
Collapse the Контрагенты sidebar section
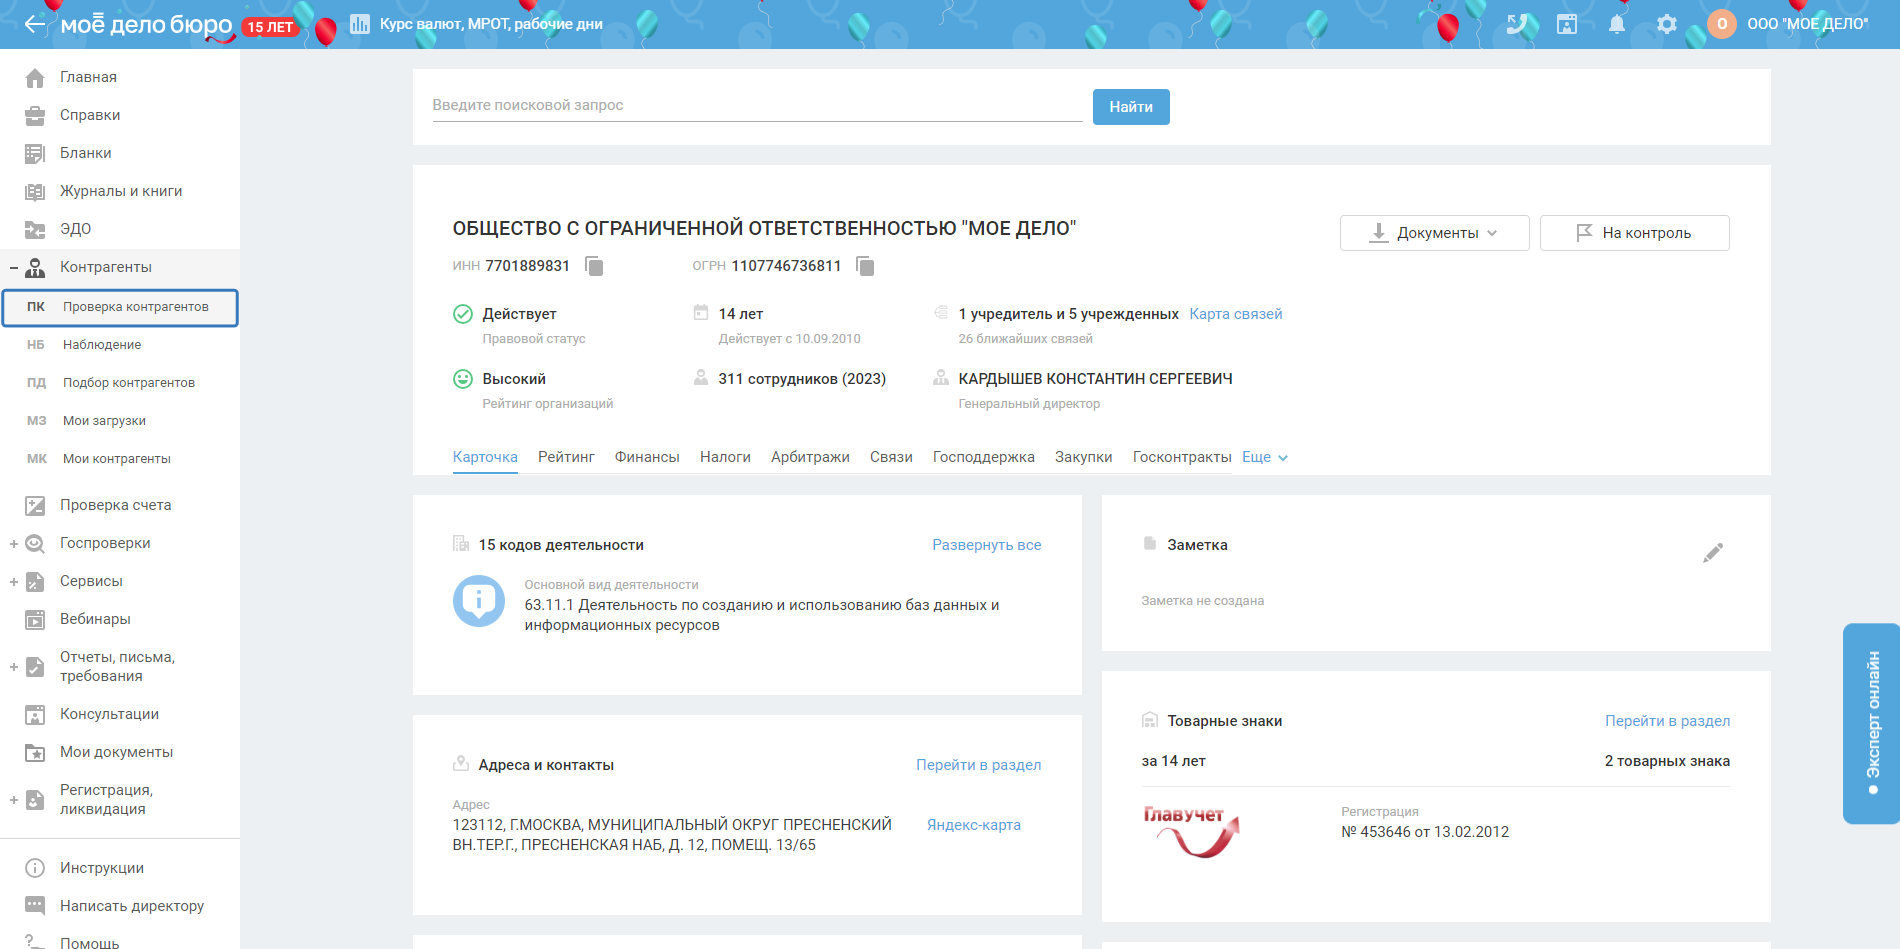click(14, 267)
